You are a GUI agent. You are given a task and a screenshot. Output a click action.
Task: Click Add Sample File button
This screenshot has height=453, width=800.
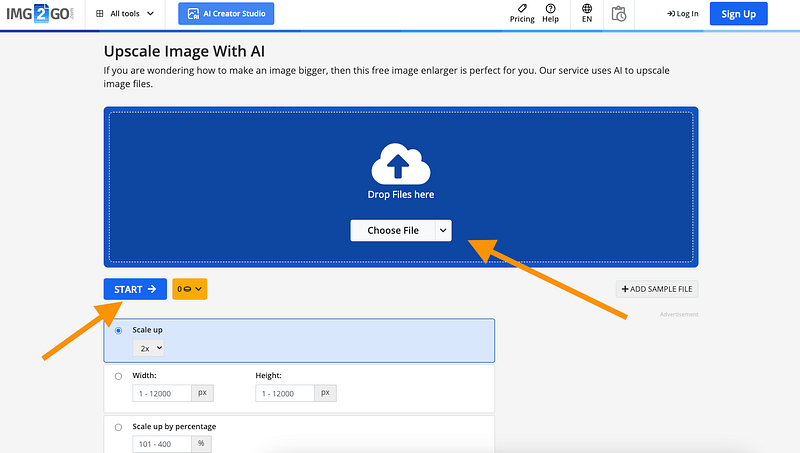coord(657,289)
